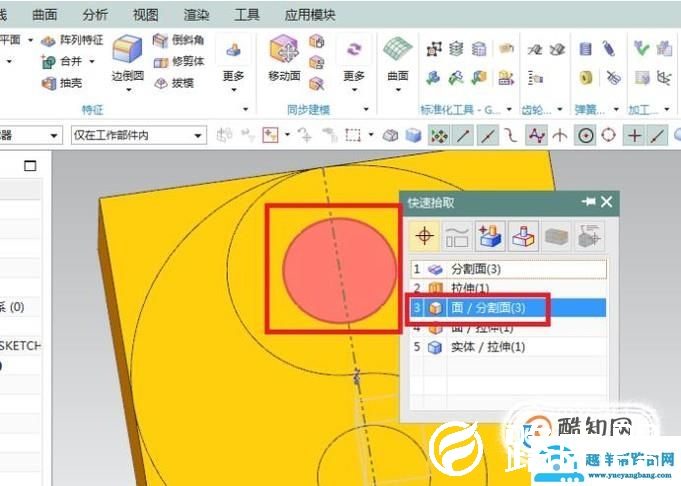Select the 倒斜角 chamfer tool
Viewport: 681px width, 486px height.
(179, 40)
